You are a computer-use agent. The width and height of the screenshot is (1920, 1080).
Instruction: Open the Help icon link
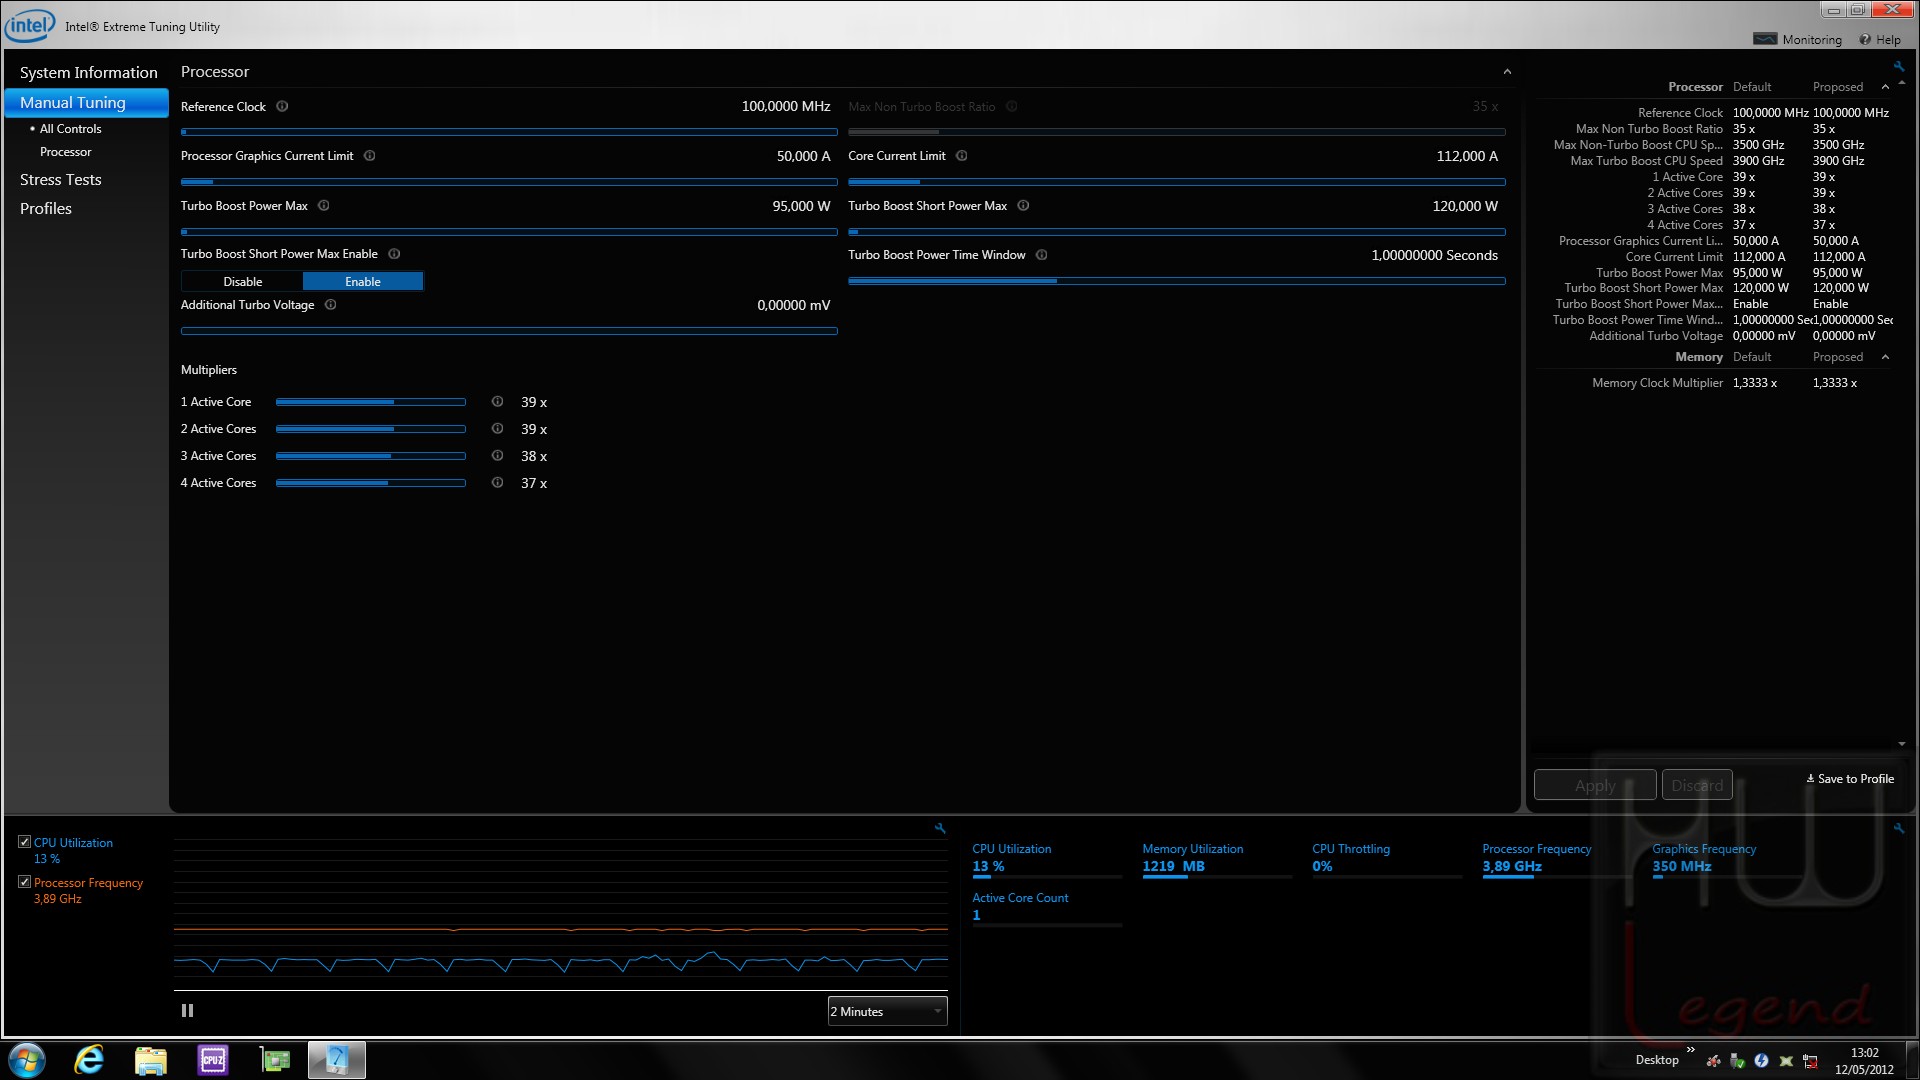click(x=1880, y=40)
